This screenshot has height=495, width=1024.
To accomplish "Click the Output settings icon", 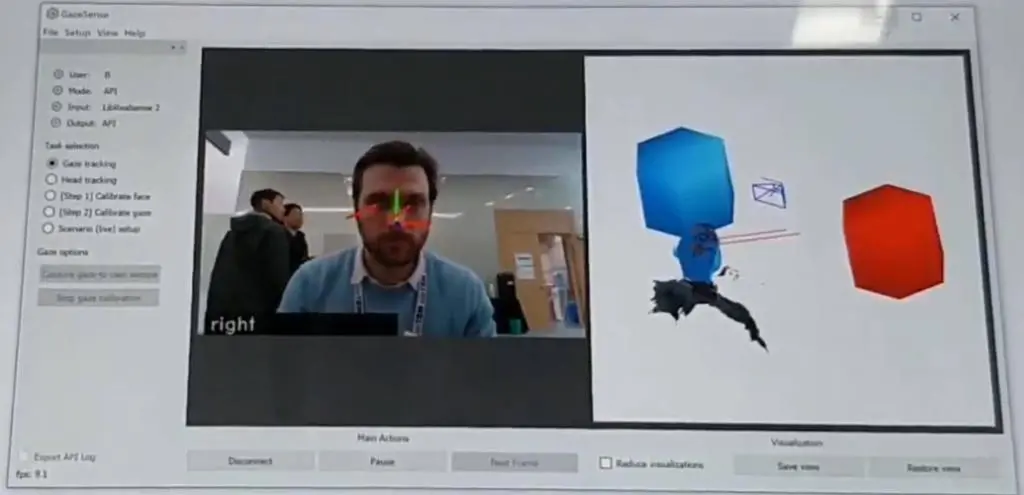I will point(56,123).
